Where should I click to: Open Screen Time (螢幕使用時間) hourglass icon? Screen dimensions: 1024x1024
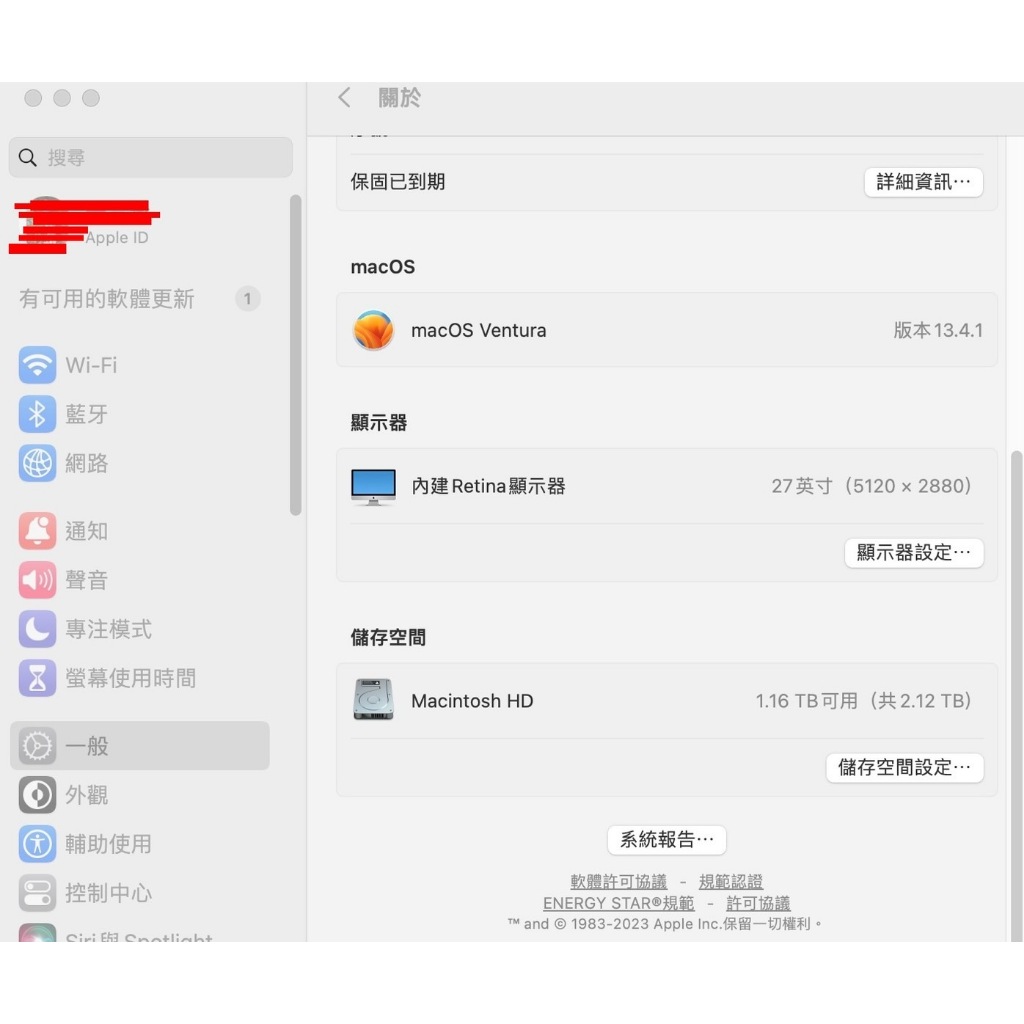pyautogui.click(x=37, y=678)
